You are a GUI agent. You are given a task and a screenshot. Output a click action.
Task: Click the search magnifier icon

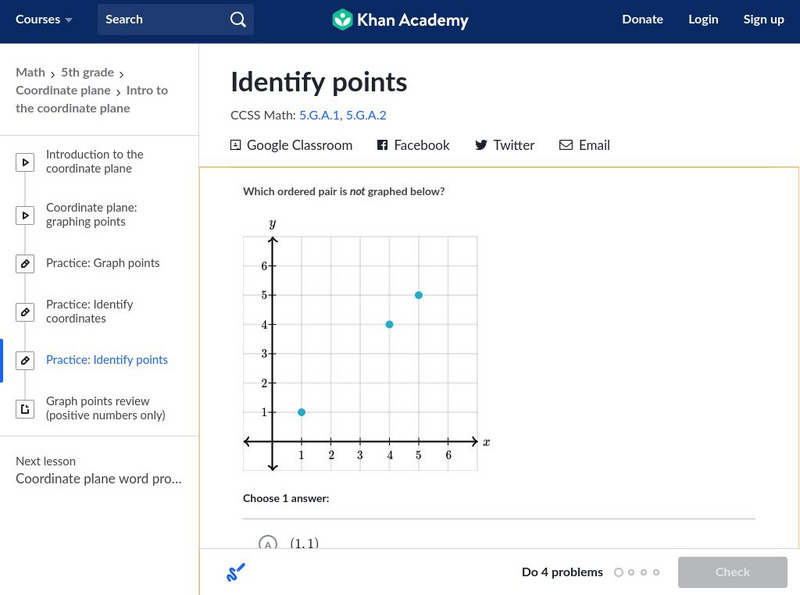(x=237, y=19)
